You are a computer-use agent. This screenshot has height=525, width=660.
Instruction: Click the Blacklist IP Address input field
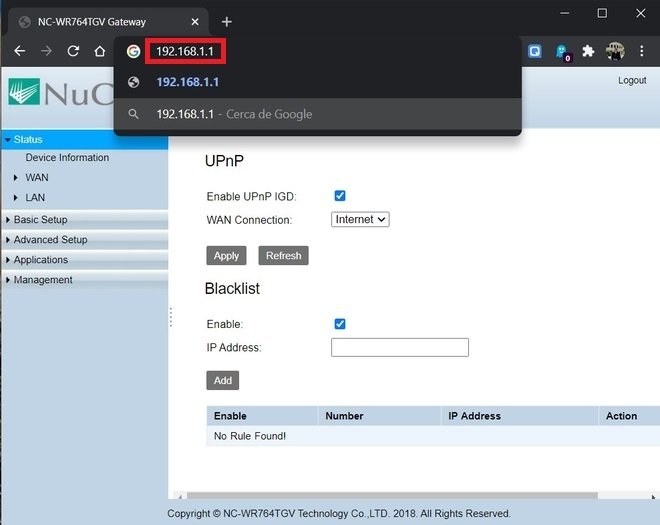pyautogui.click(x=399, y=347)
